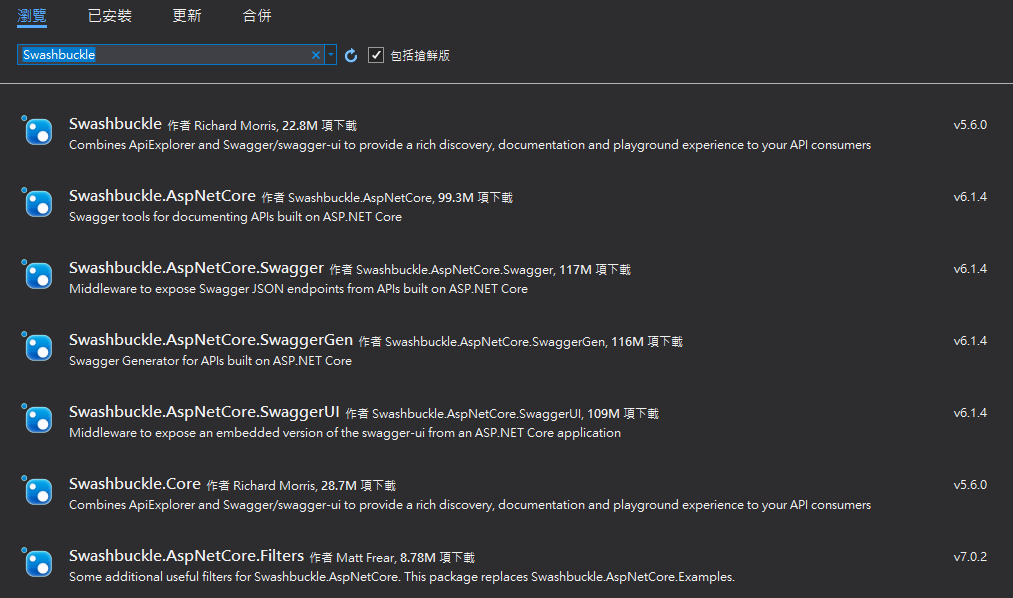This screenshot has height=598, width=1013.
Task: Click the '22.8M 項下載' download count
Action: 319,125
